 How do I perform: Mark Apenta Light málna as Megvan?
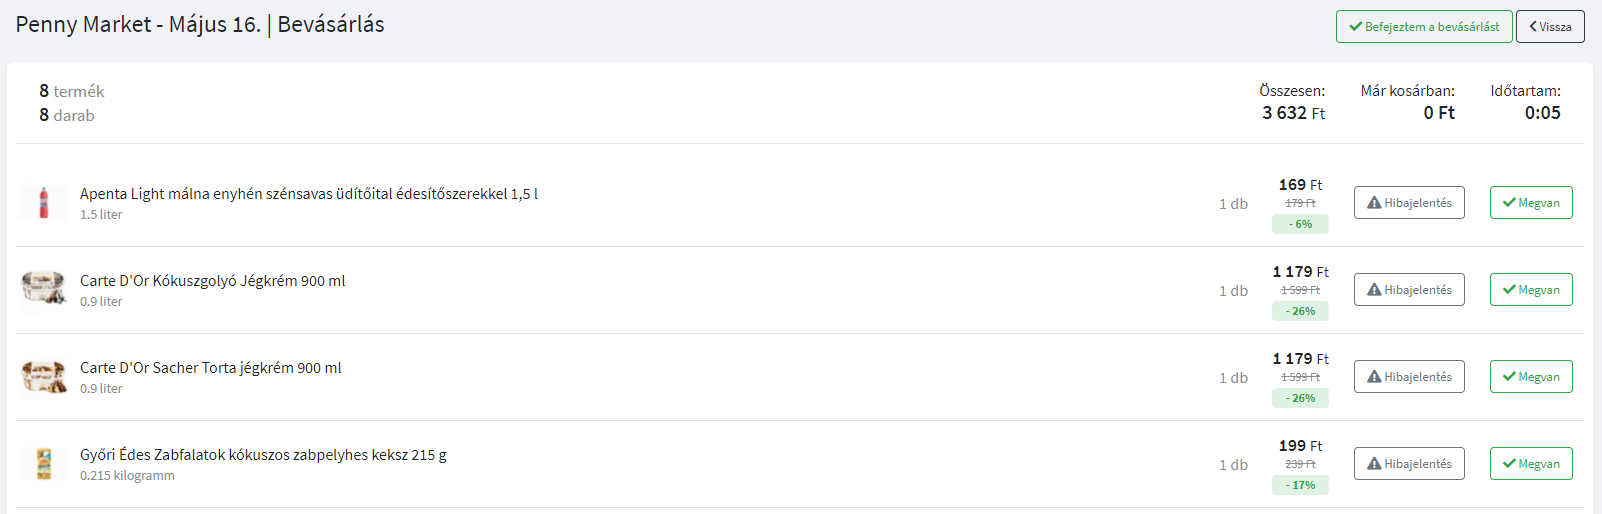pyautogui.click(x=1531, y=203)
